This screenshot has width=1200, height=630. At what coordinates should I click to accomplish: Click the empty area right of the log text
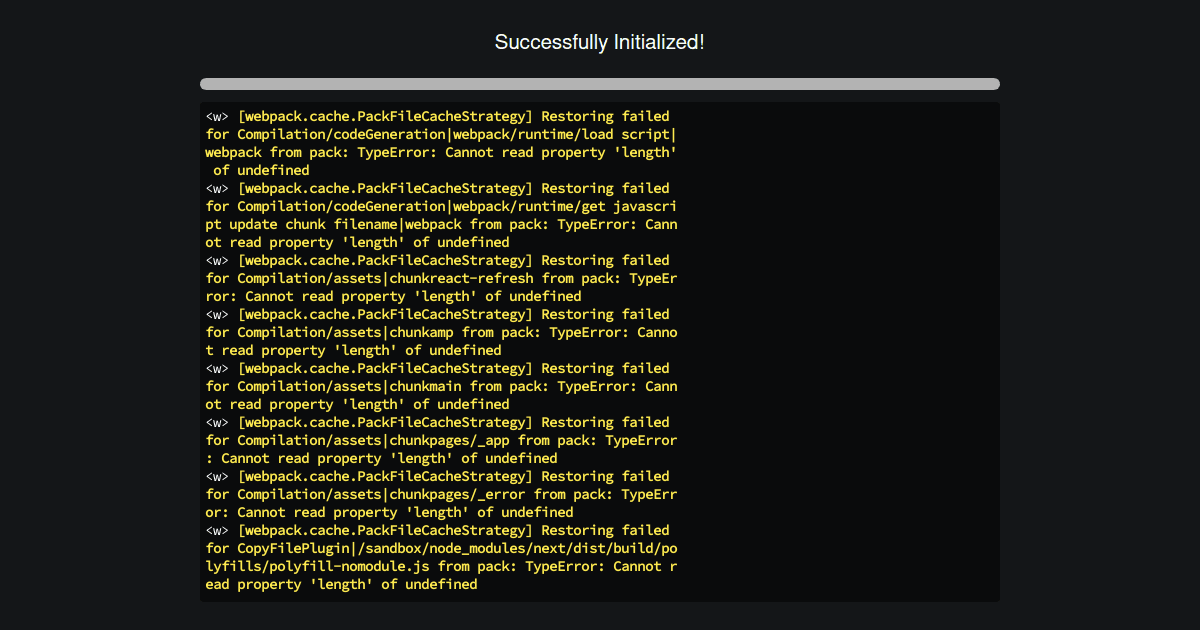pos(840,350)
